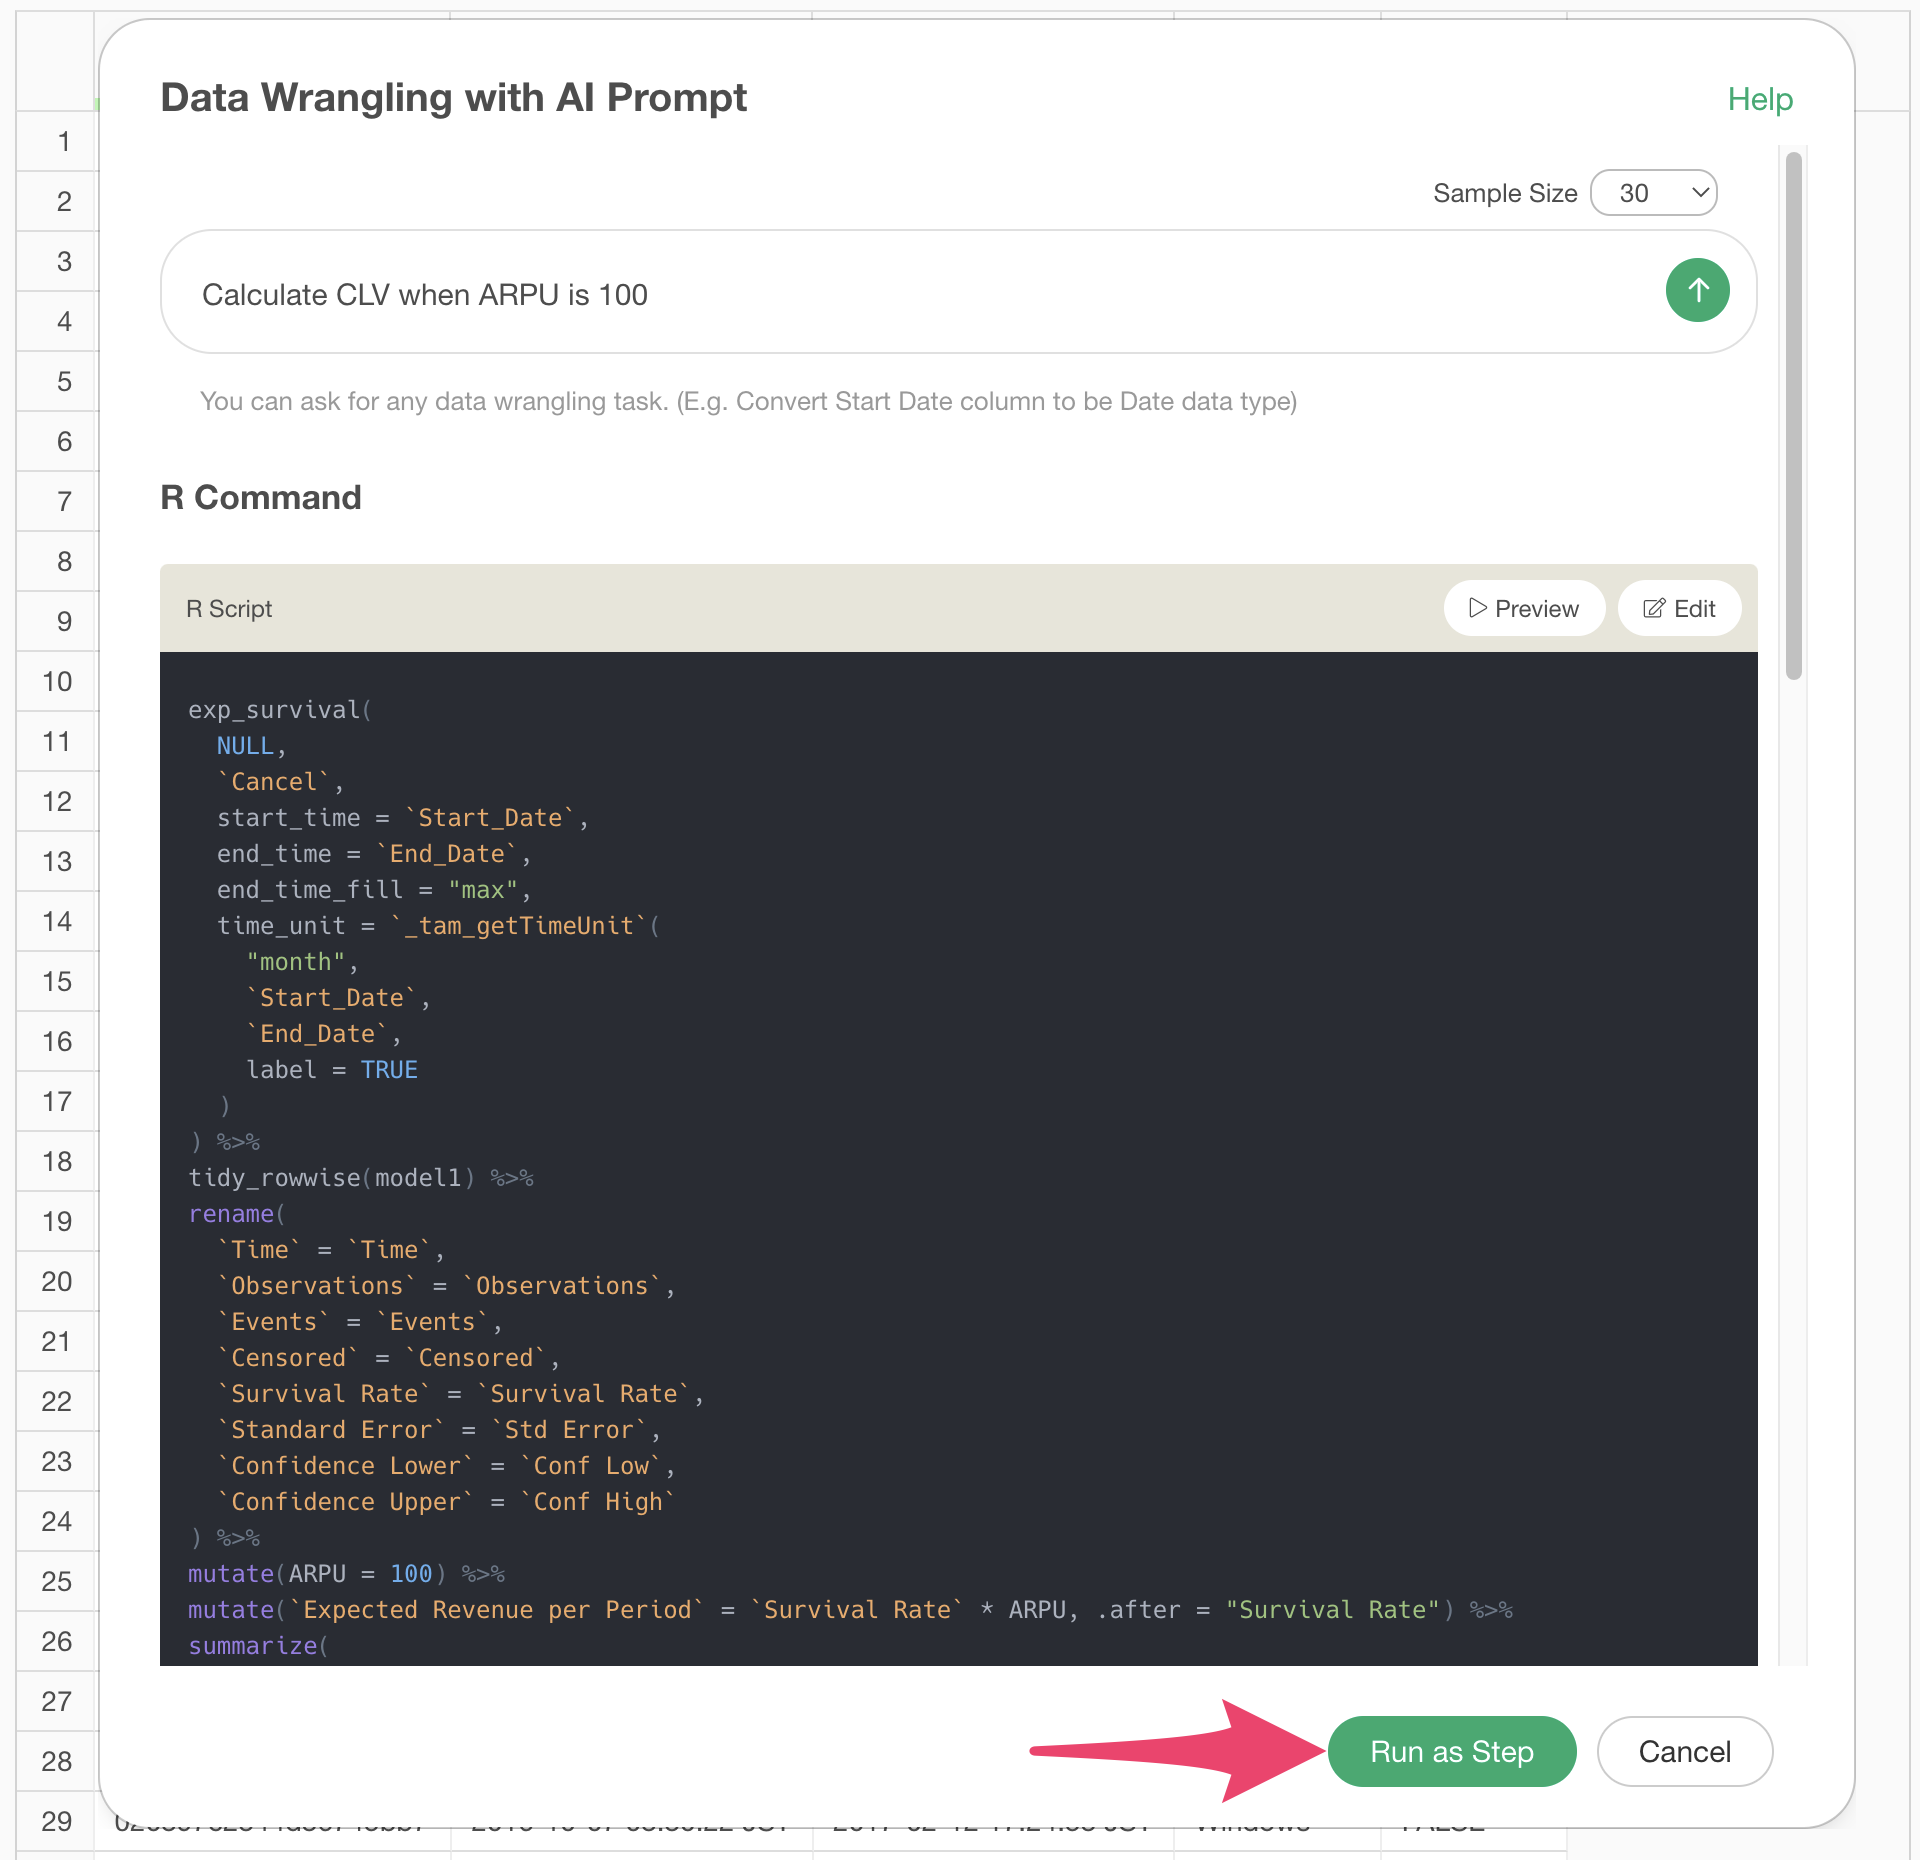Select row number 25 header
The image size is (1920, 1860).
(x=58, y=1581)
